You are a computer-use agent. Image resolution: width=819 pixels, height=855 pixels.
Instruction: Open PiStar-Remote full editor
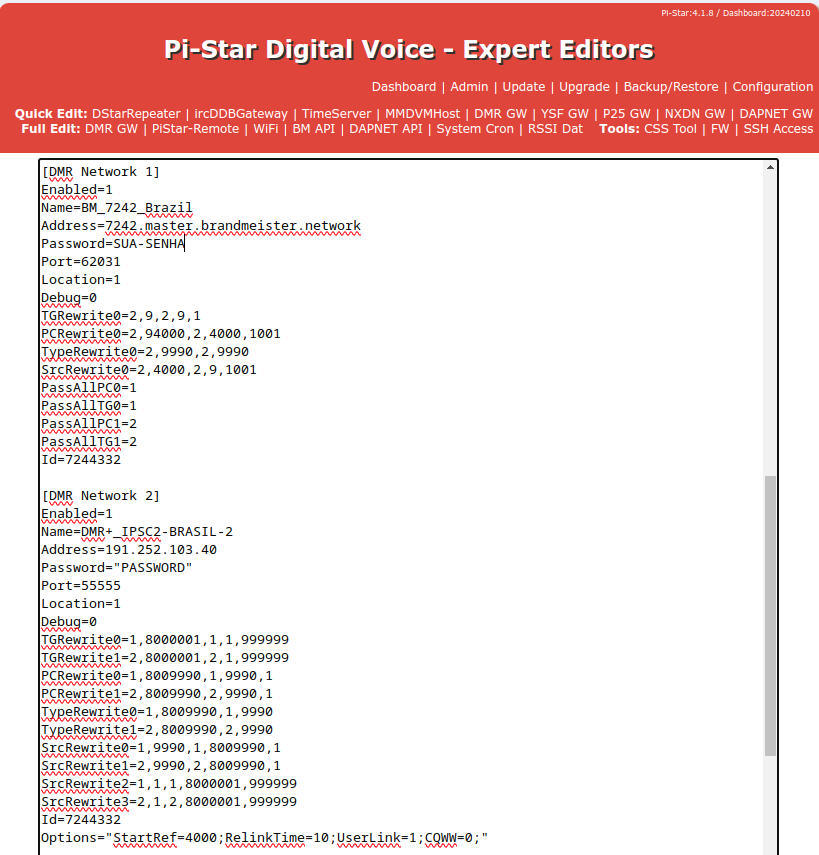[195, 129]
